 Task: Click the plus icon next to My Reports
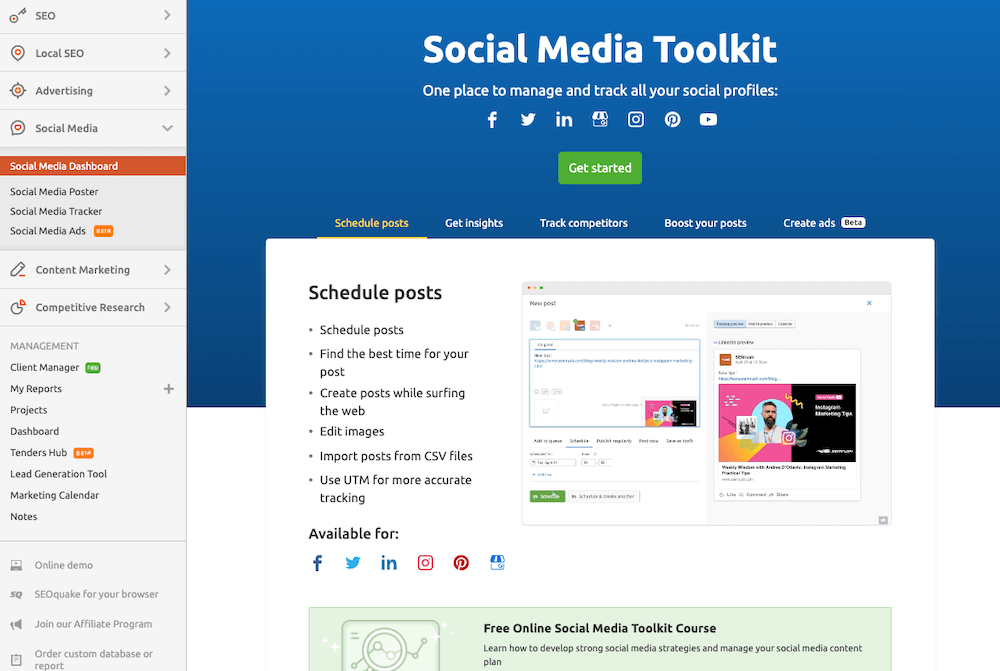pos(168,388)
